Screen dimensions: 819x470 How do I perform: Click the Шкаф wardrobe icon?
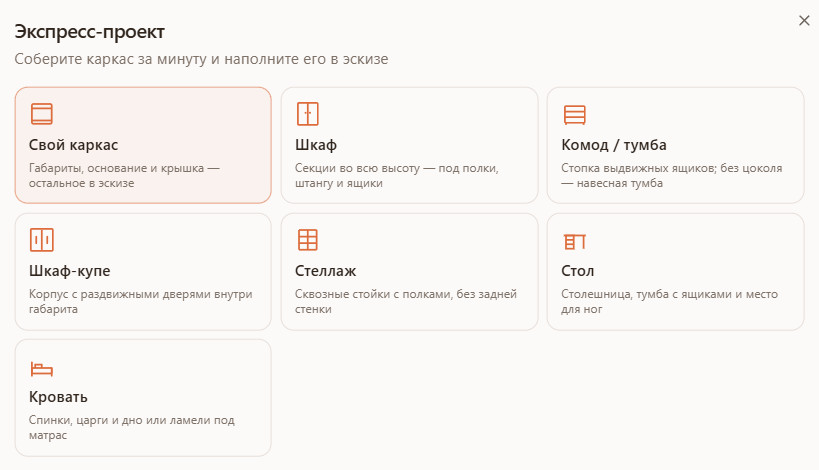coord(308,114)
